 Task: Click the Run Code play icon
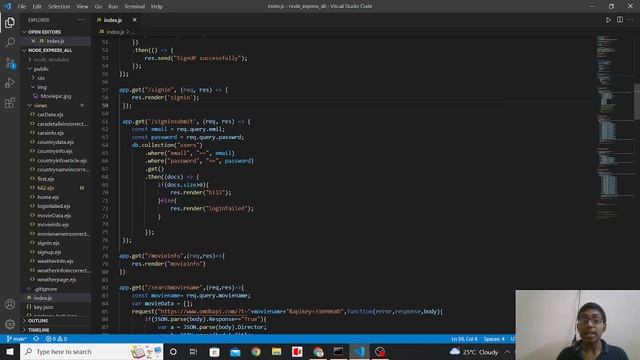tap(608, 20)
